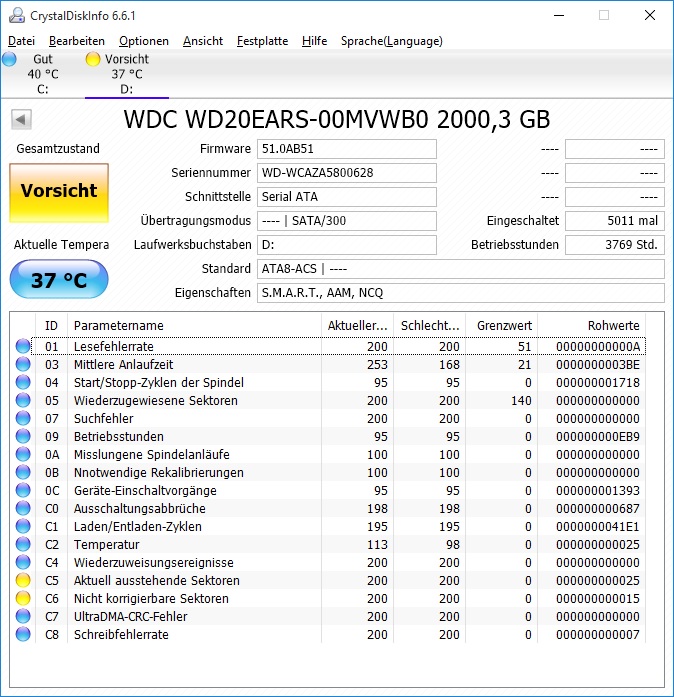Image resolution: width=674 pixels, height=697 pixels.
Task: Click the ID column header
Action: click(52, 325)
